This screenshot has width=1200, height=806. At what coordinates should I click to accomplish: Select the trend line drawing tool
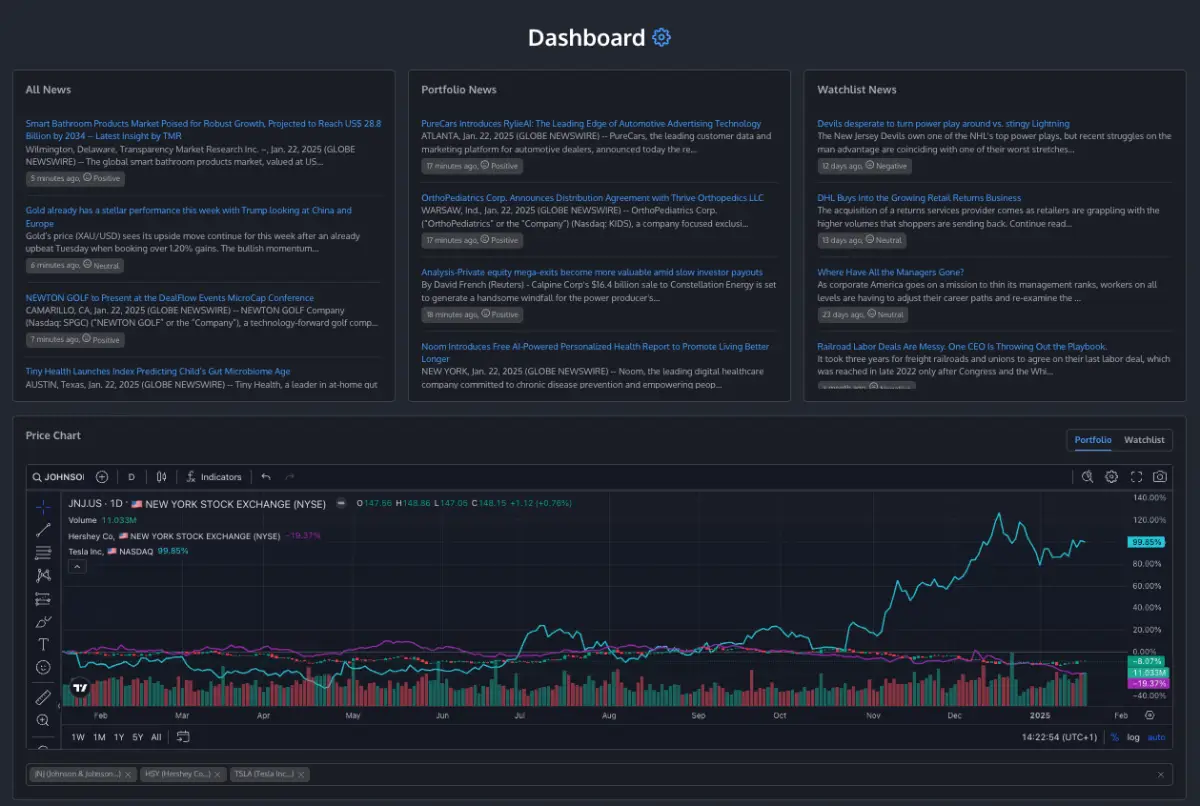pos(43,530)
